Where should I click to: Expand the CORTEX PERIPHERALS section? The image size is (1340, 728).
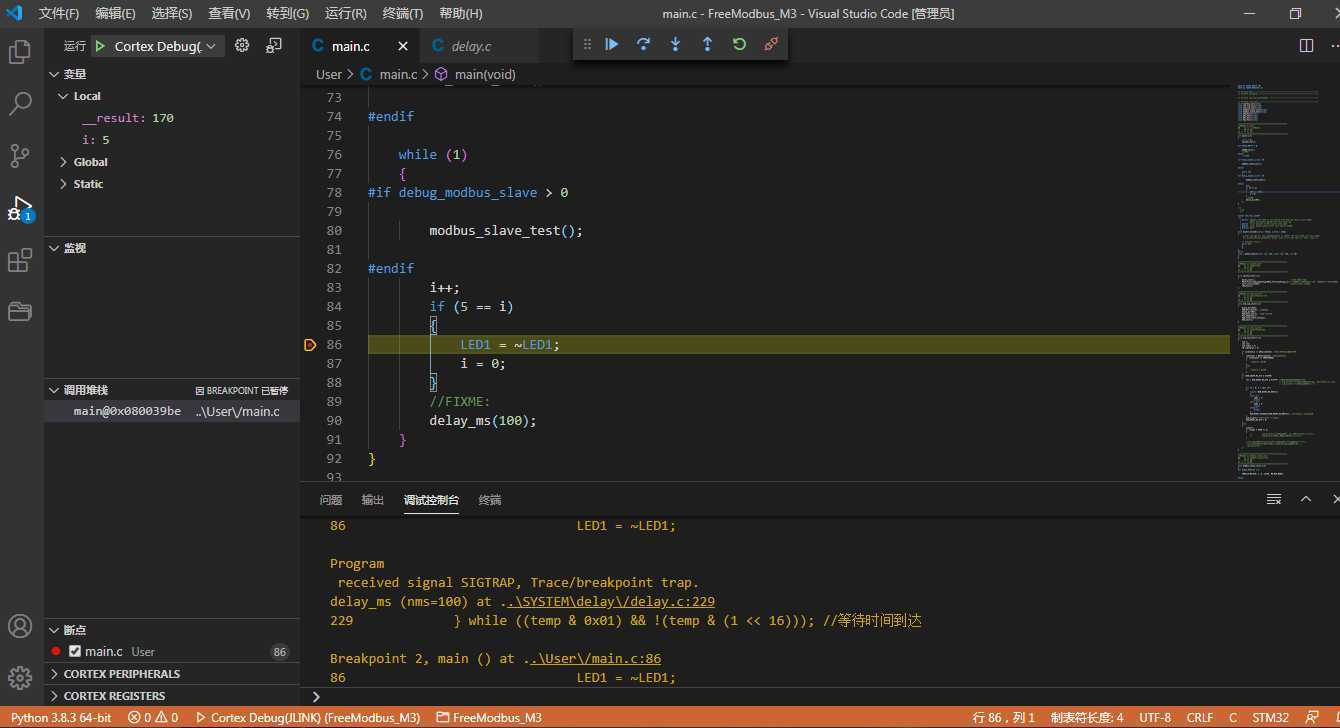tap(121, 674)
